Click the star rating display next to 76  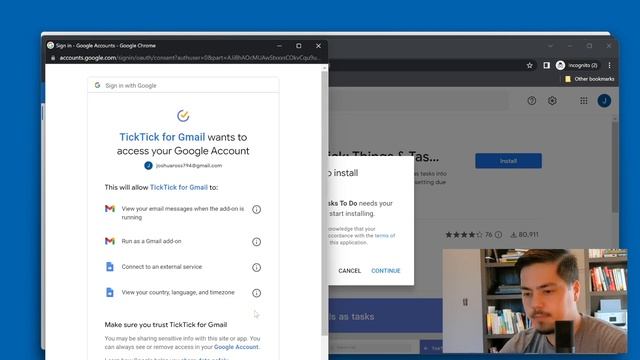click(464, 235)
